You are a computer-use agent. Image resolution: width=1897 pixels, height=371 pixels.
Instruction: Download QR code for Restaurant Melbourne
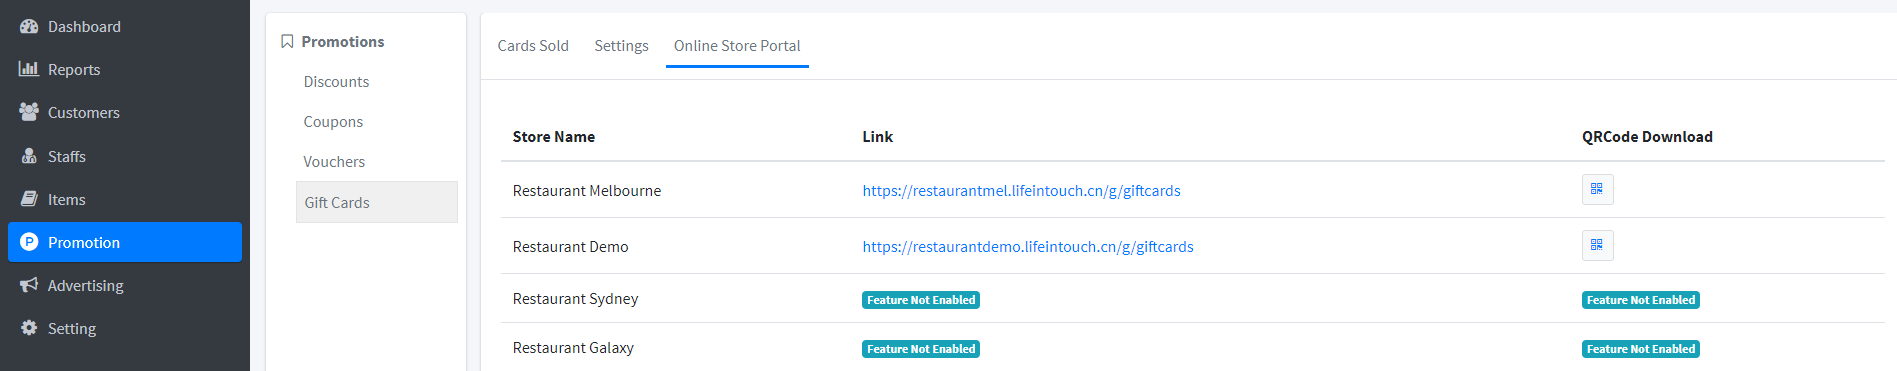click(x=1597, y=189)
